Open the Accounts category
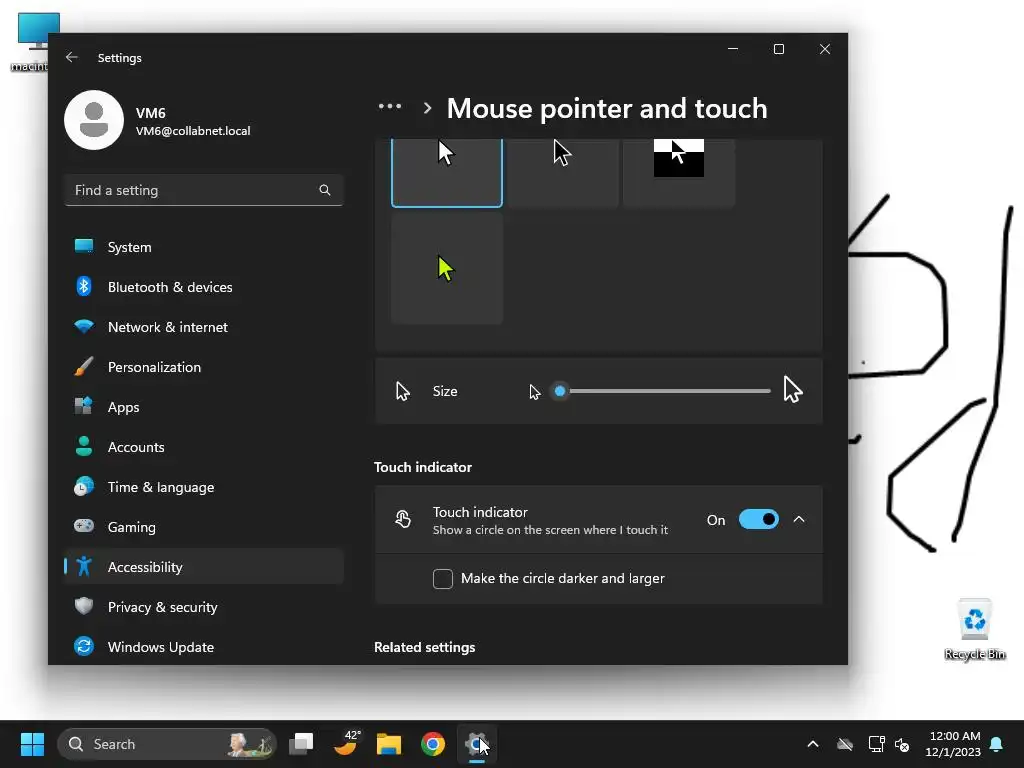The image size is (1024, 768). click(x=204, y=447)
